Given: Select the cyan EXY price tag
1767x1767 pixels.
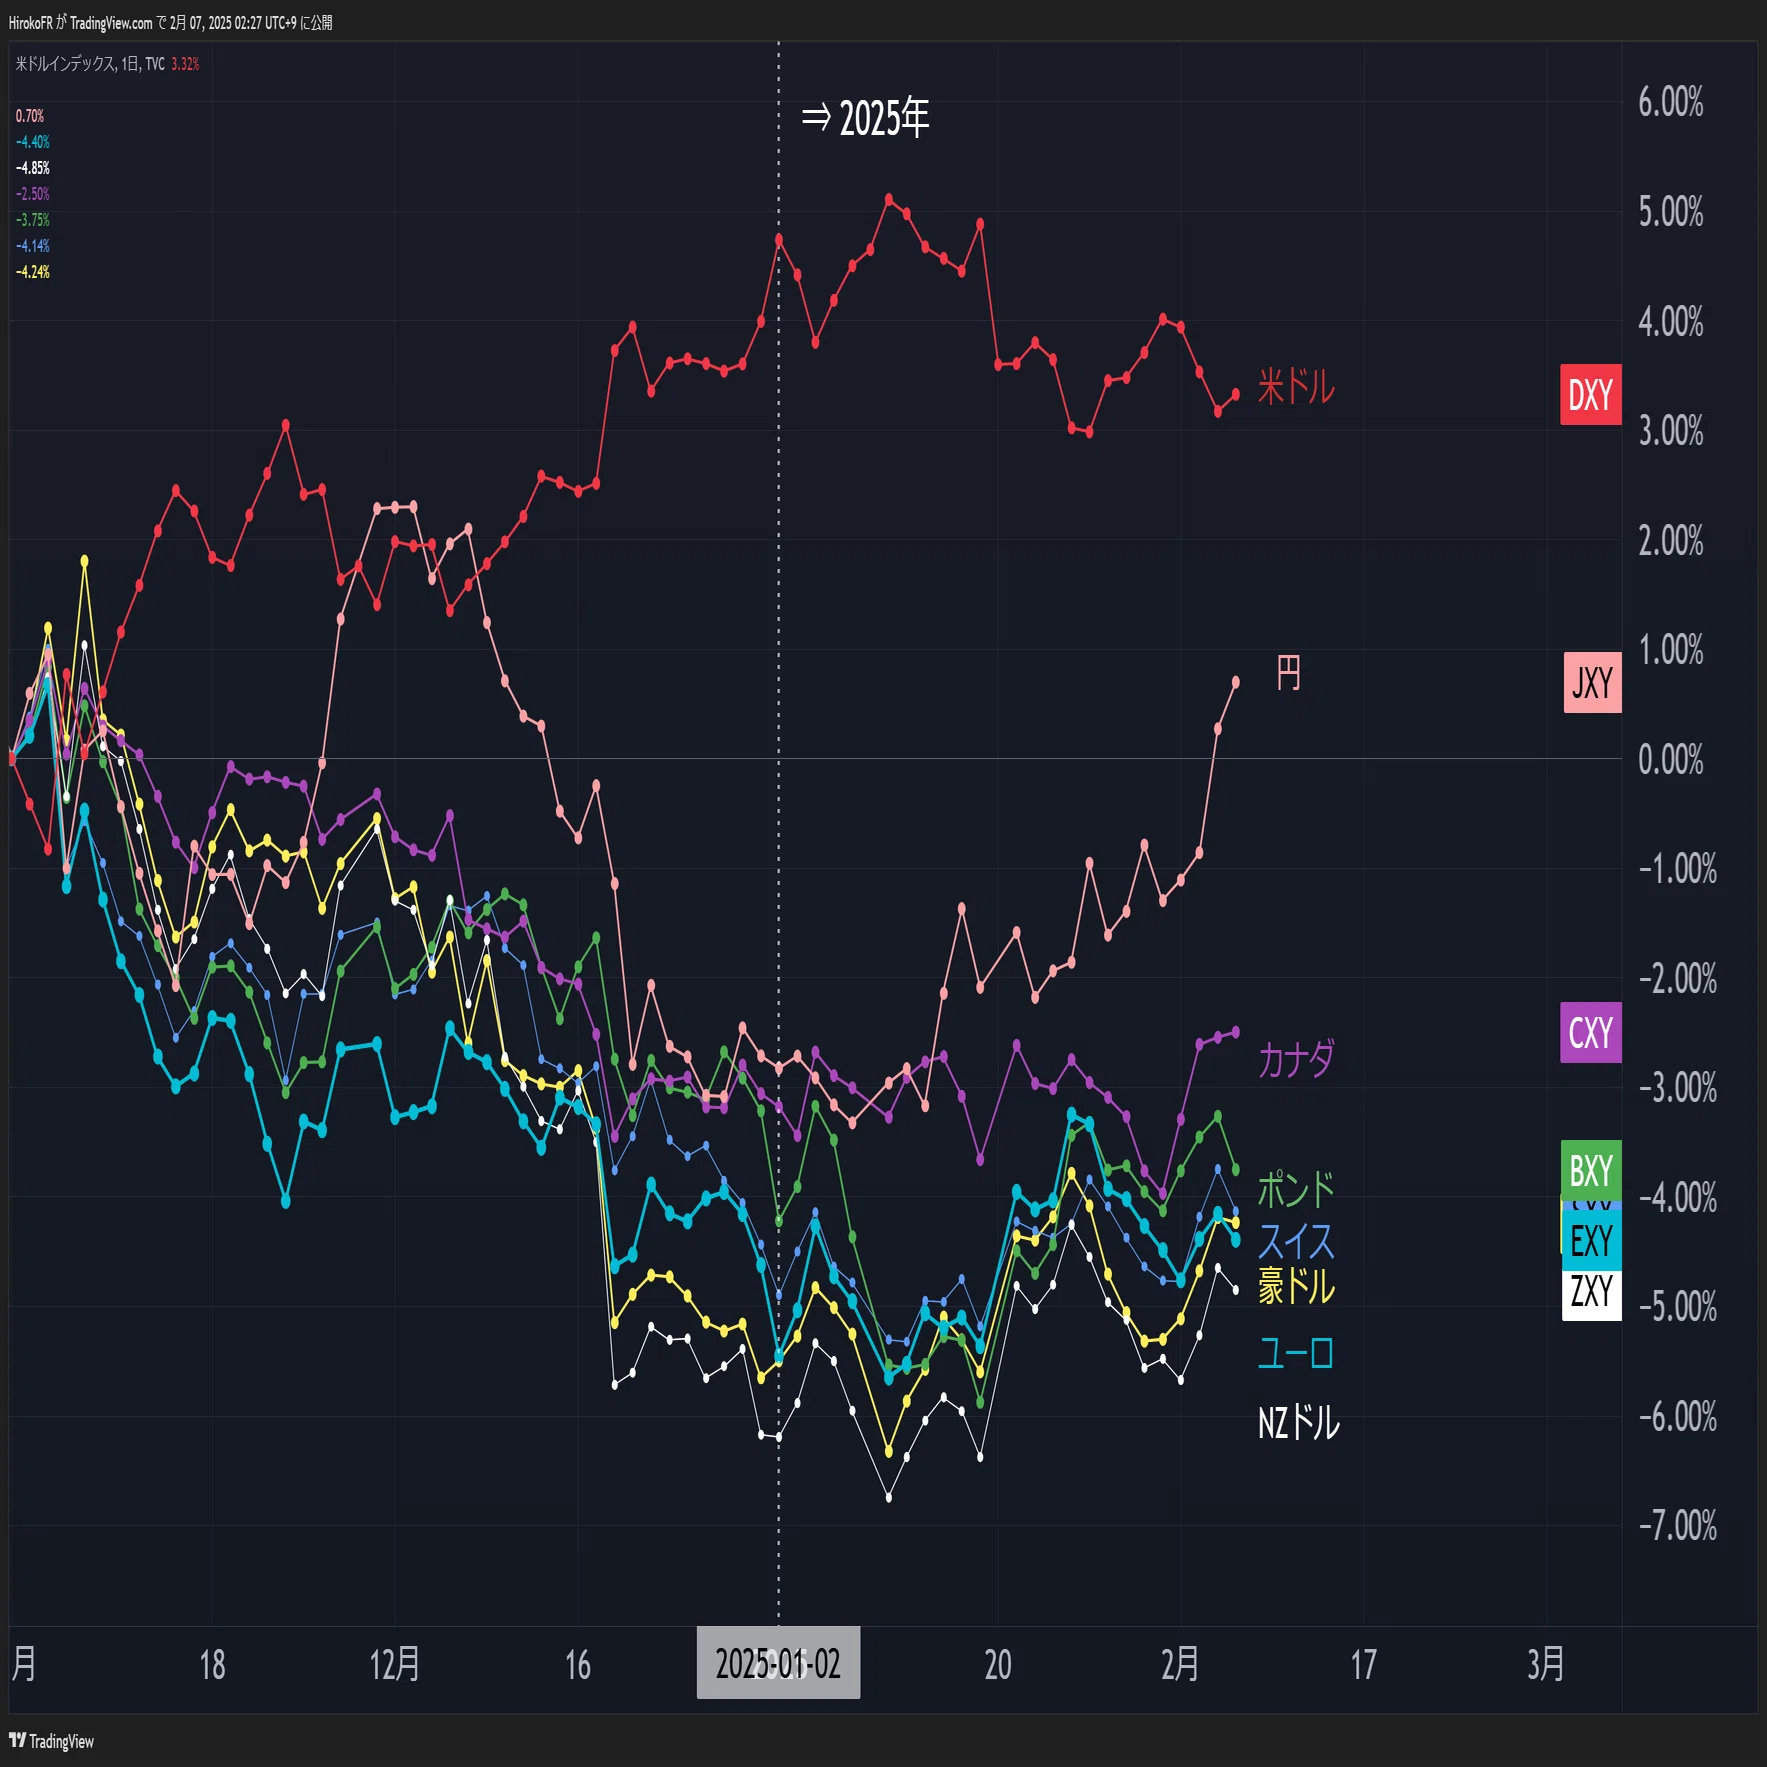Looking at the screenshot, I should pos(1591,1241).
